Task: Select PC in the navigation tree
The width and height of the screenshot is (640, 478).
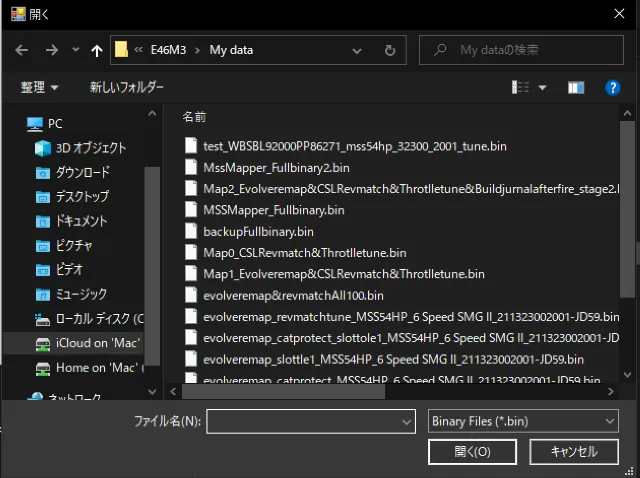Action: [x=44, y=123]
